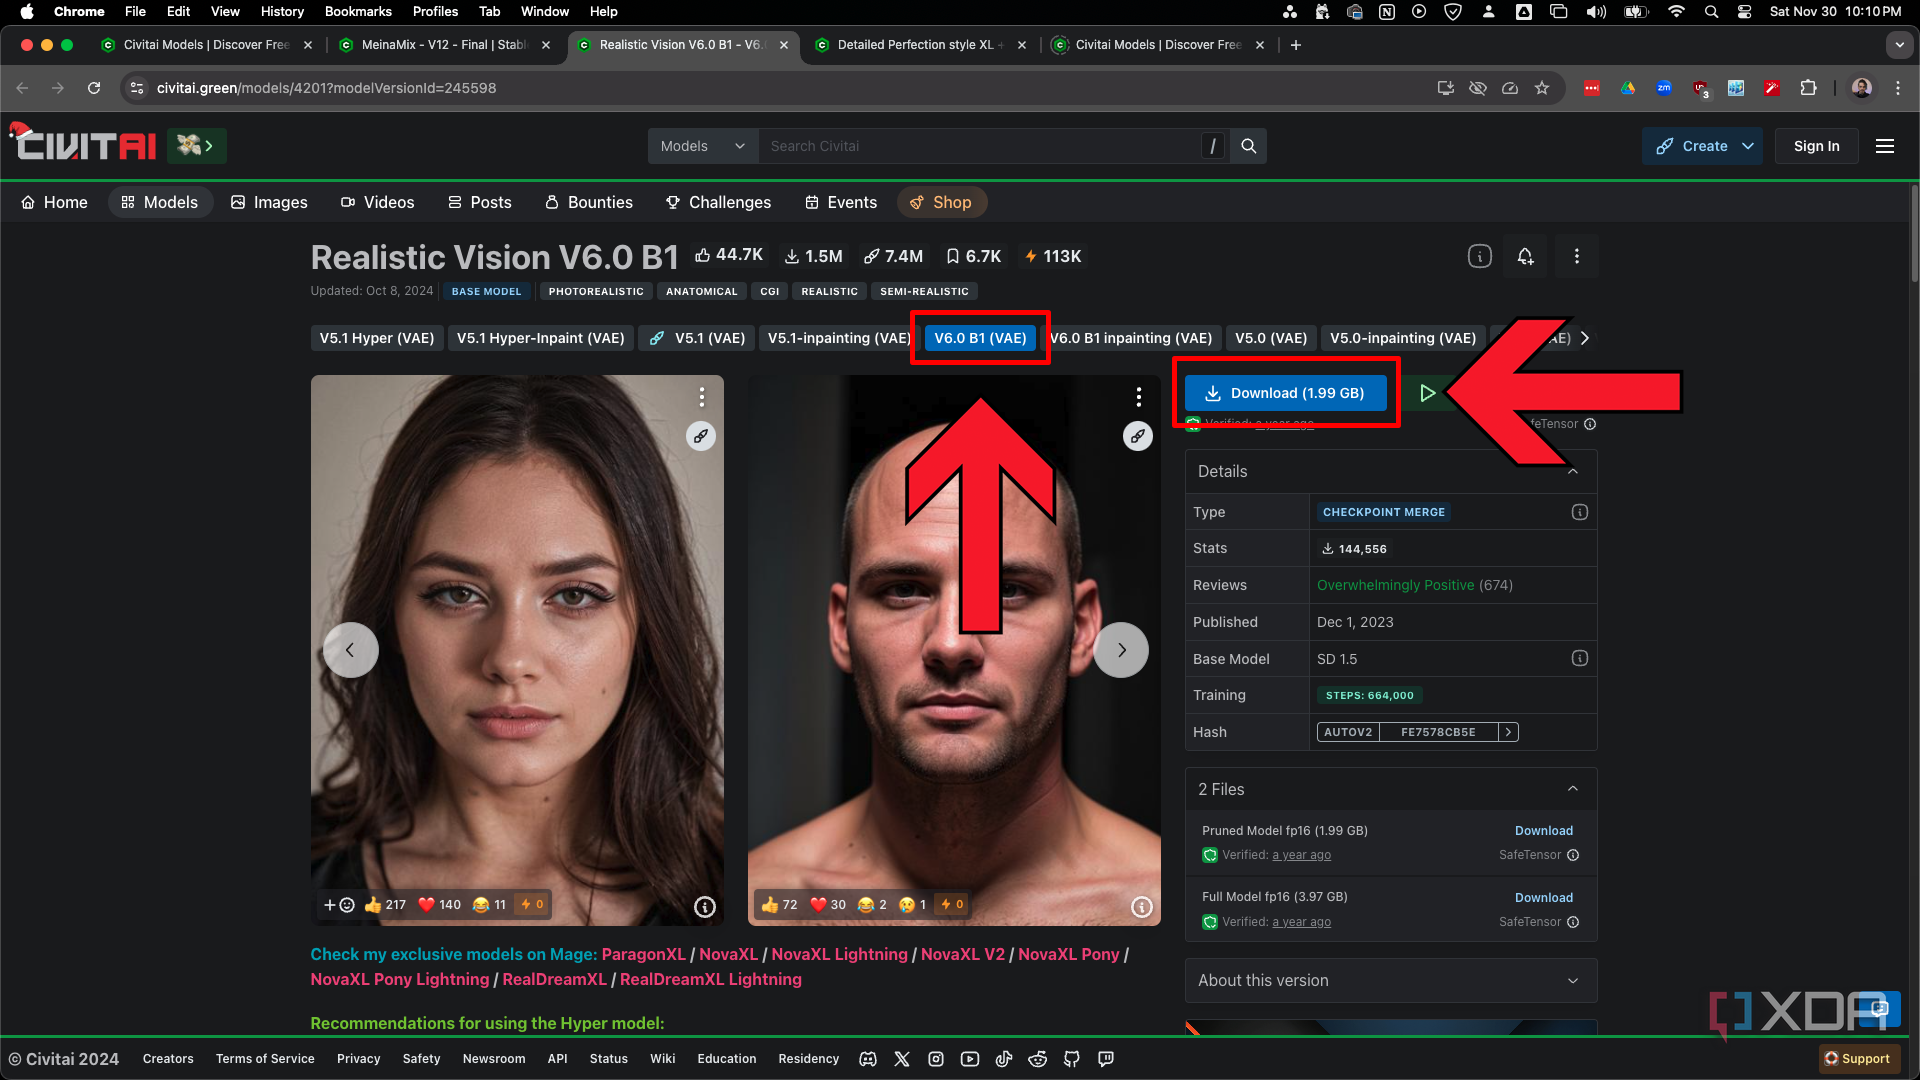Click the Civitai logo
Image resolution: width=1920 pixels, height=1080 pixels.
click(84, 145)
